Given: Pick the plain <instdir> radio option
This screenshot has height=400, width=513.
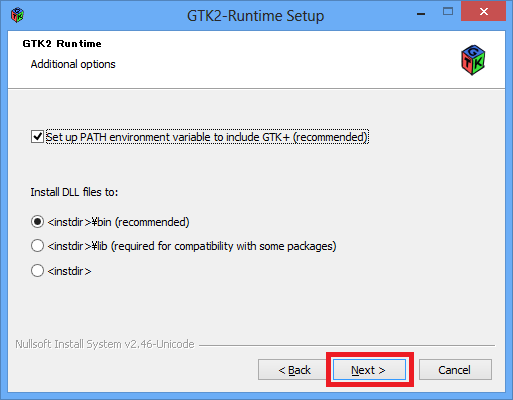Looking at the screenshot, I should 37,271.
